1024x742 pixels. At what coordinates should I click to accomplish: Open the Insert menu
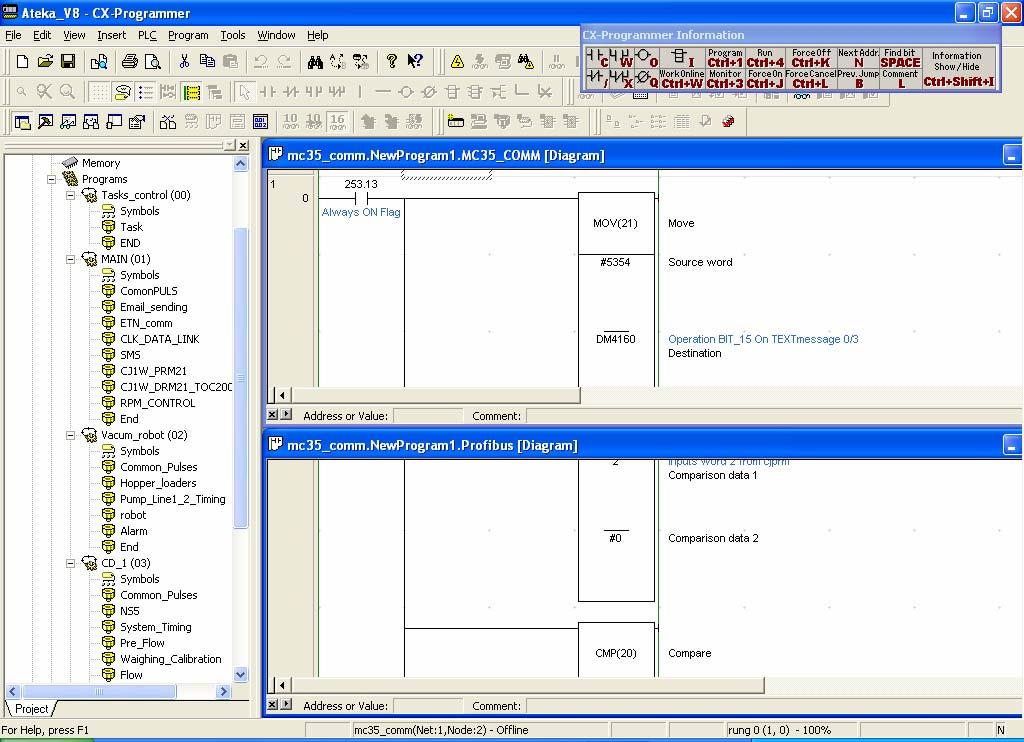tap(112, 35)
